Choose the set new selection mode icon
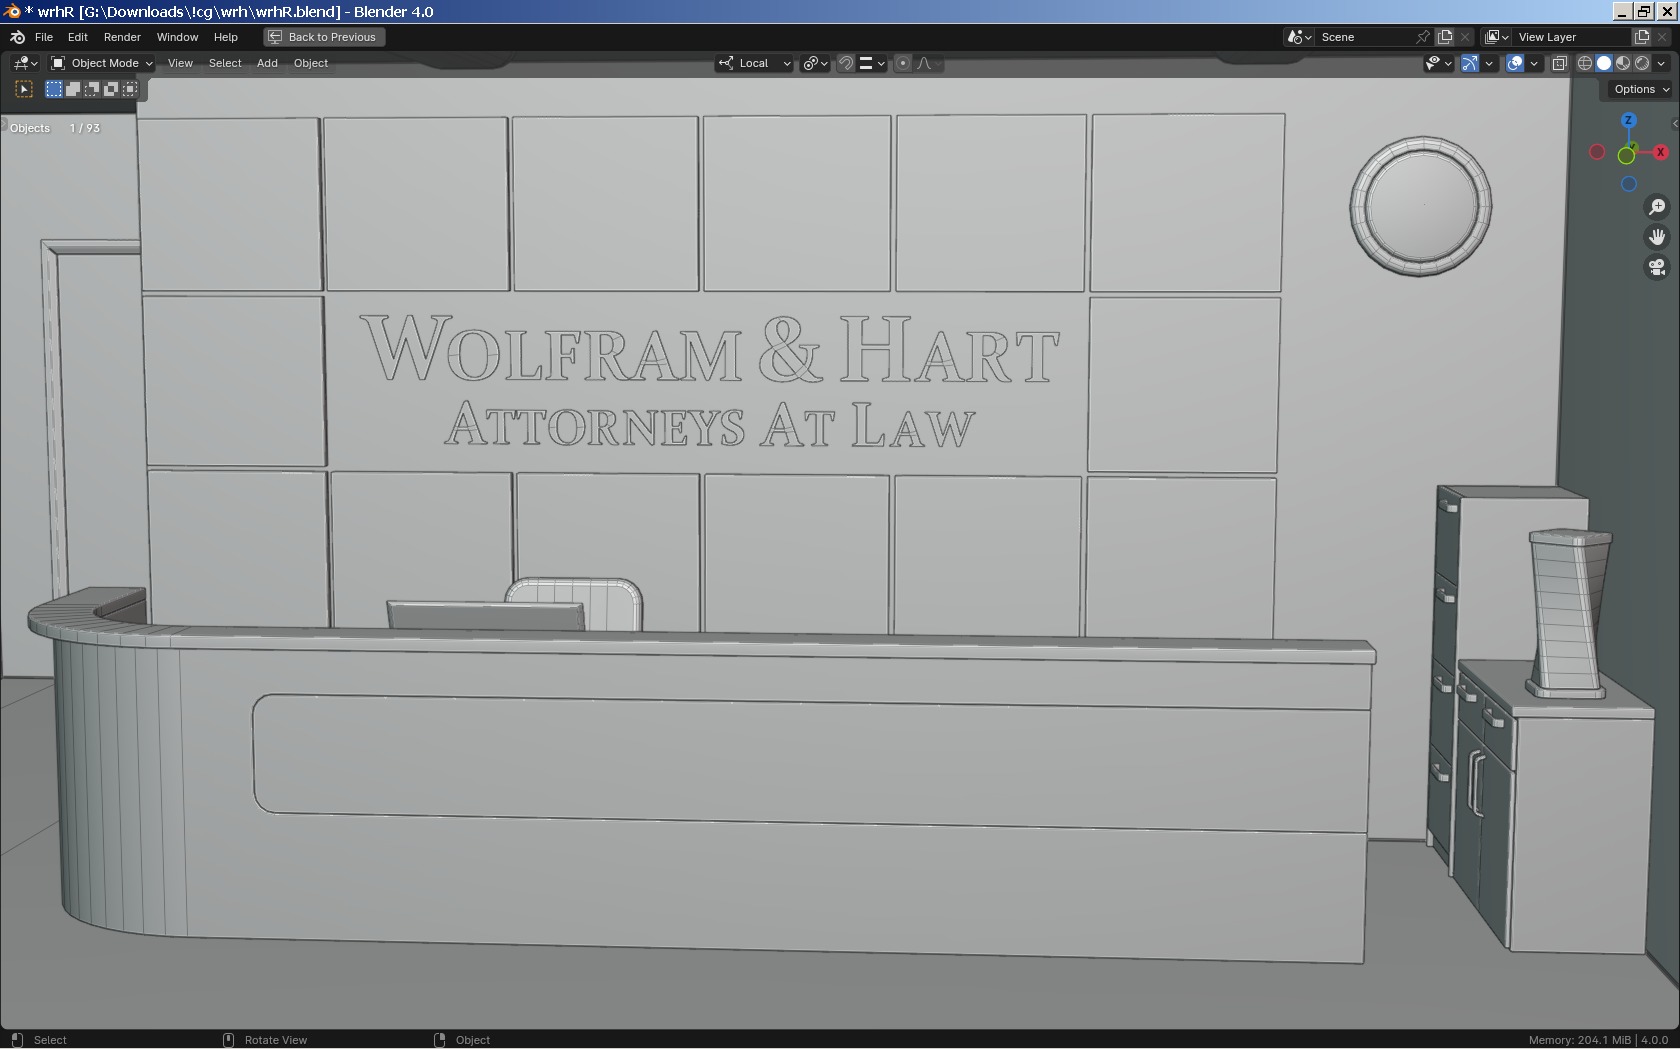 (54, 89)
